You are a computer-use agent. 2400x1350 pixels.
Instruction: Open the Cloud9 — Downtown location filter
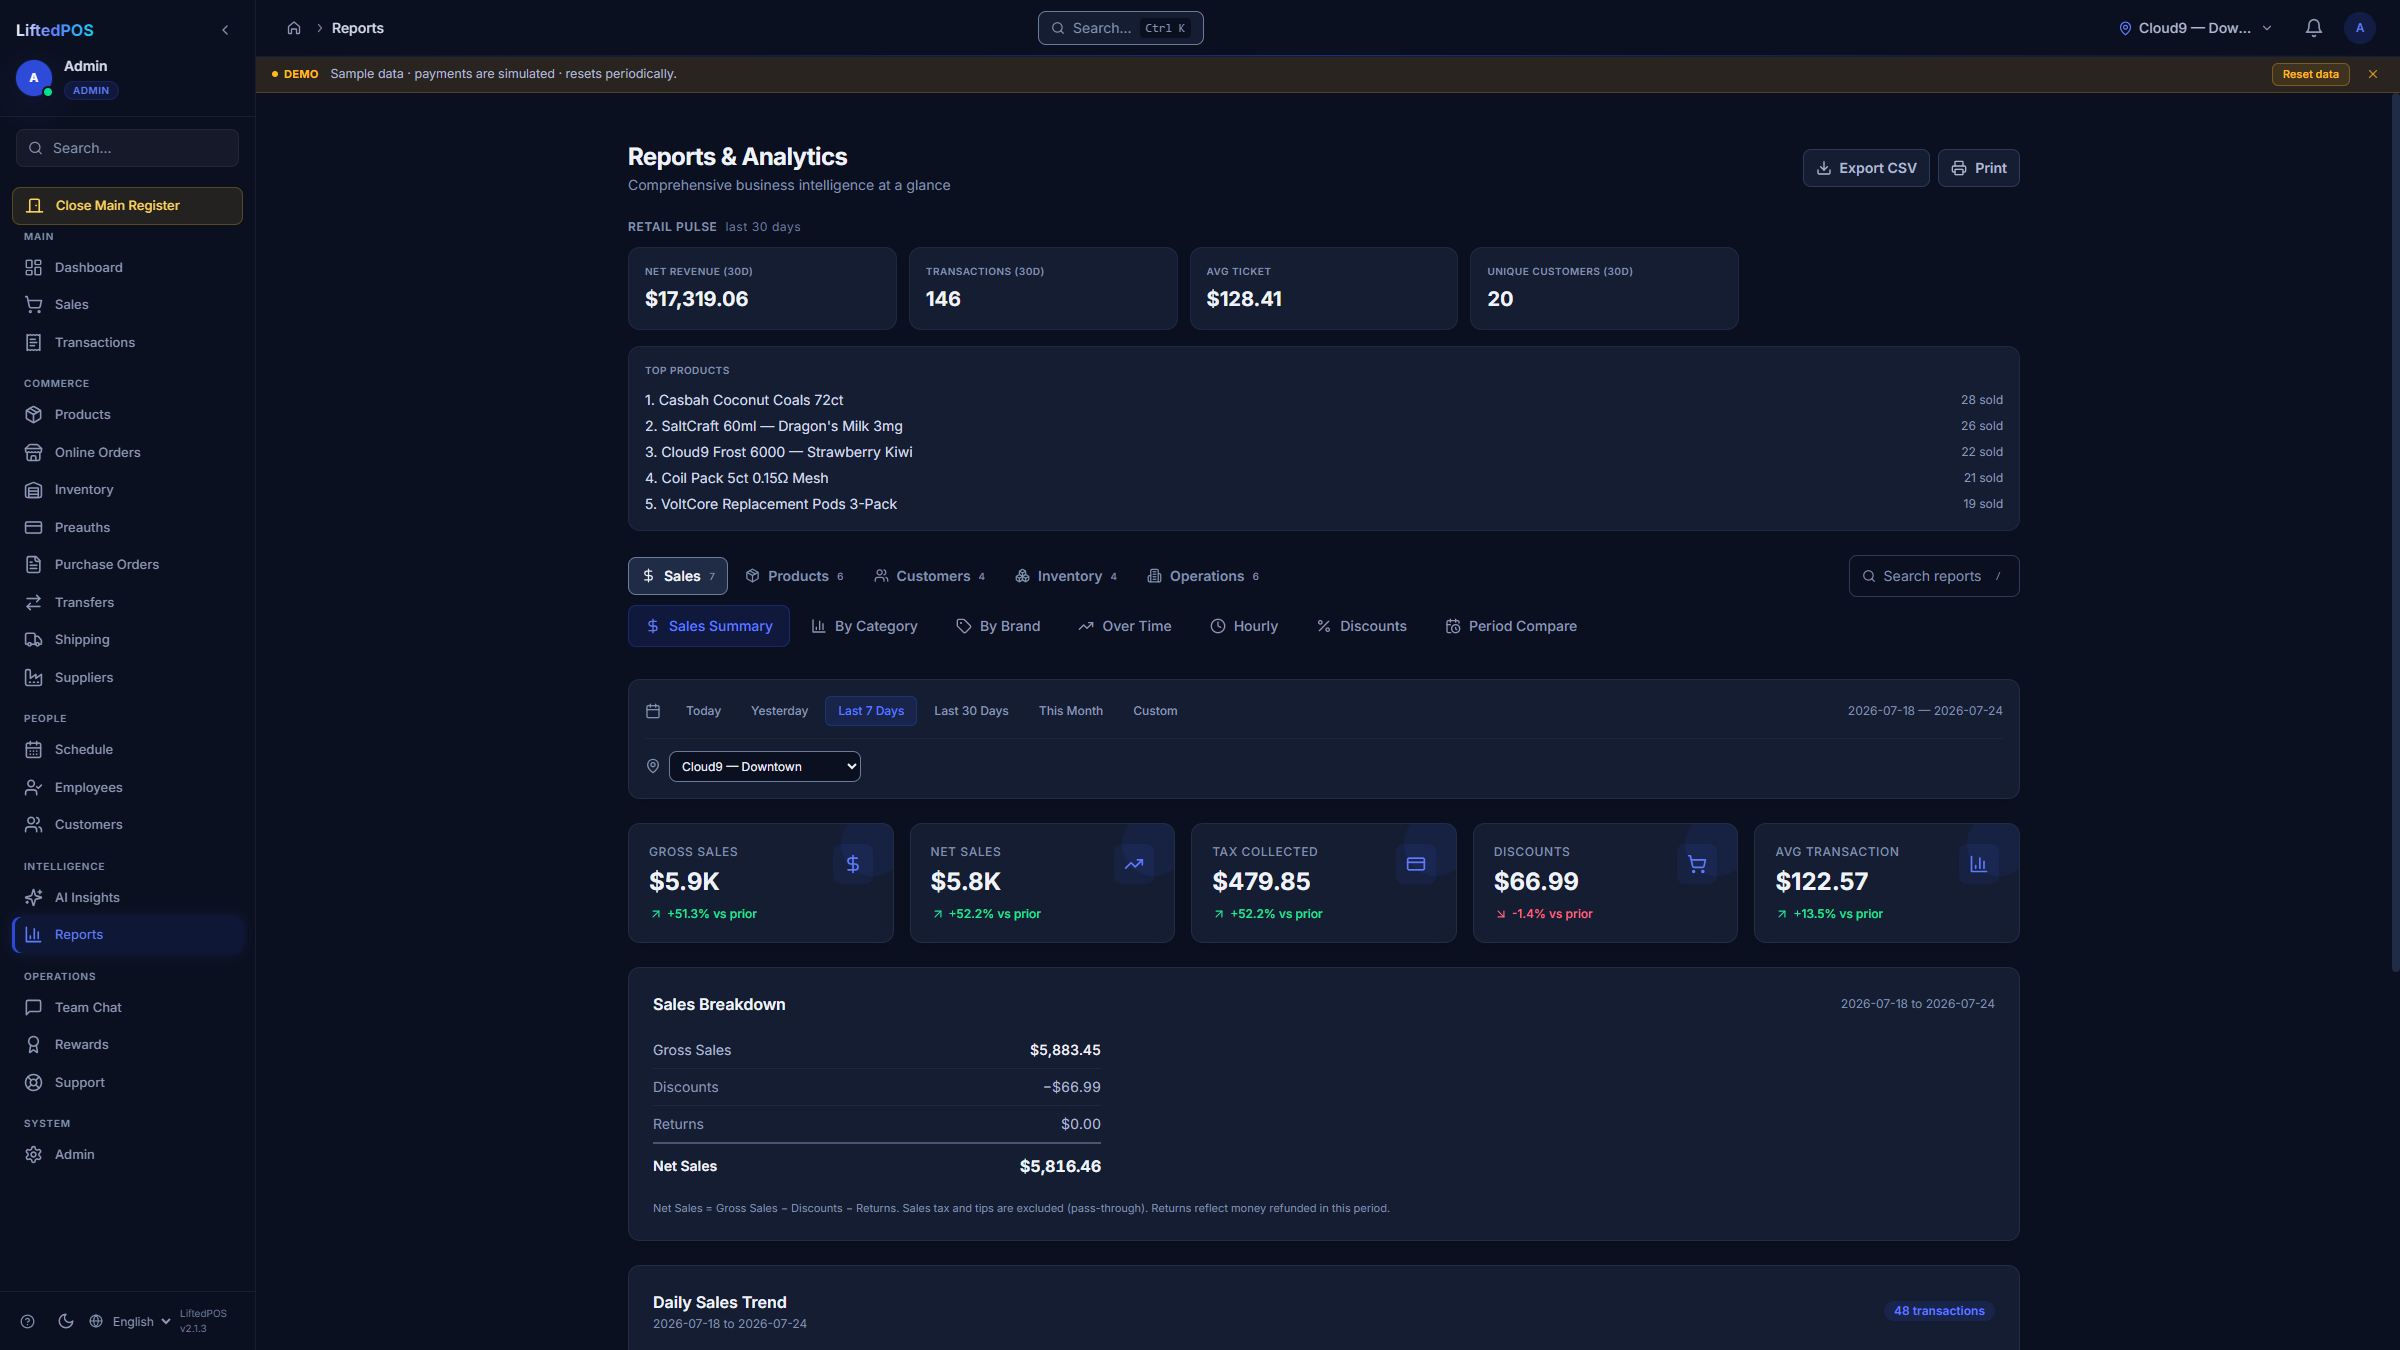[764, 766]
